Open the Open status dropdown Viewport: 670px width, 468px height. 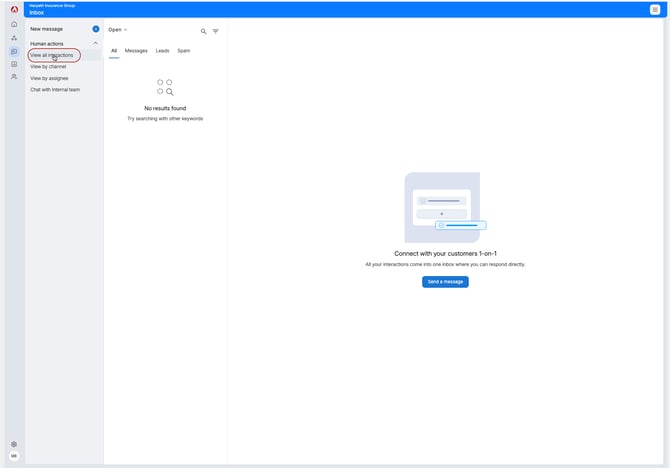point(118,30)
